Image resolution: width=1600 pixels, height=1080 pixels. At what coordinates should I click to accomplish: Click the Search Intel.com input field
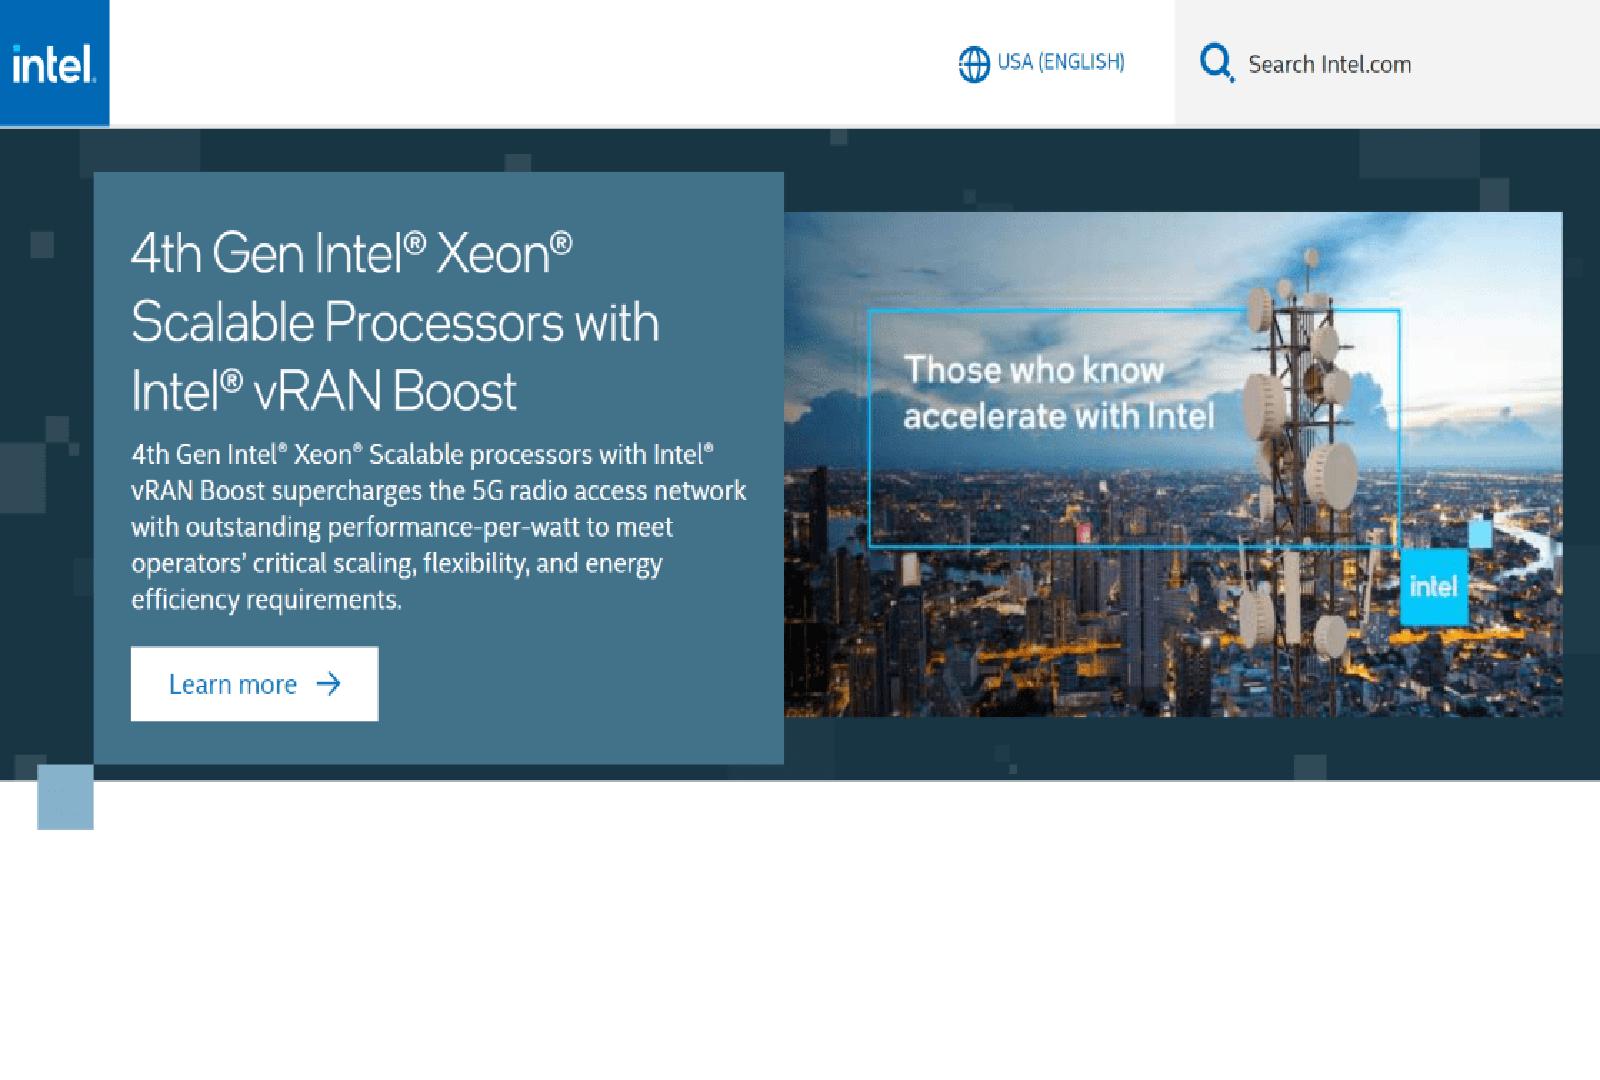click(x=1328, y=64)
